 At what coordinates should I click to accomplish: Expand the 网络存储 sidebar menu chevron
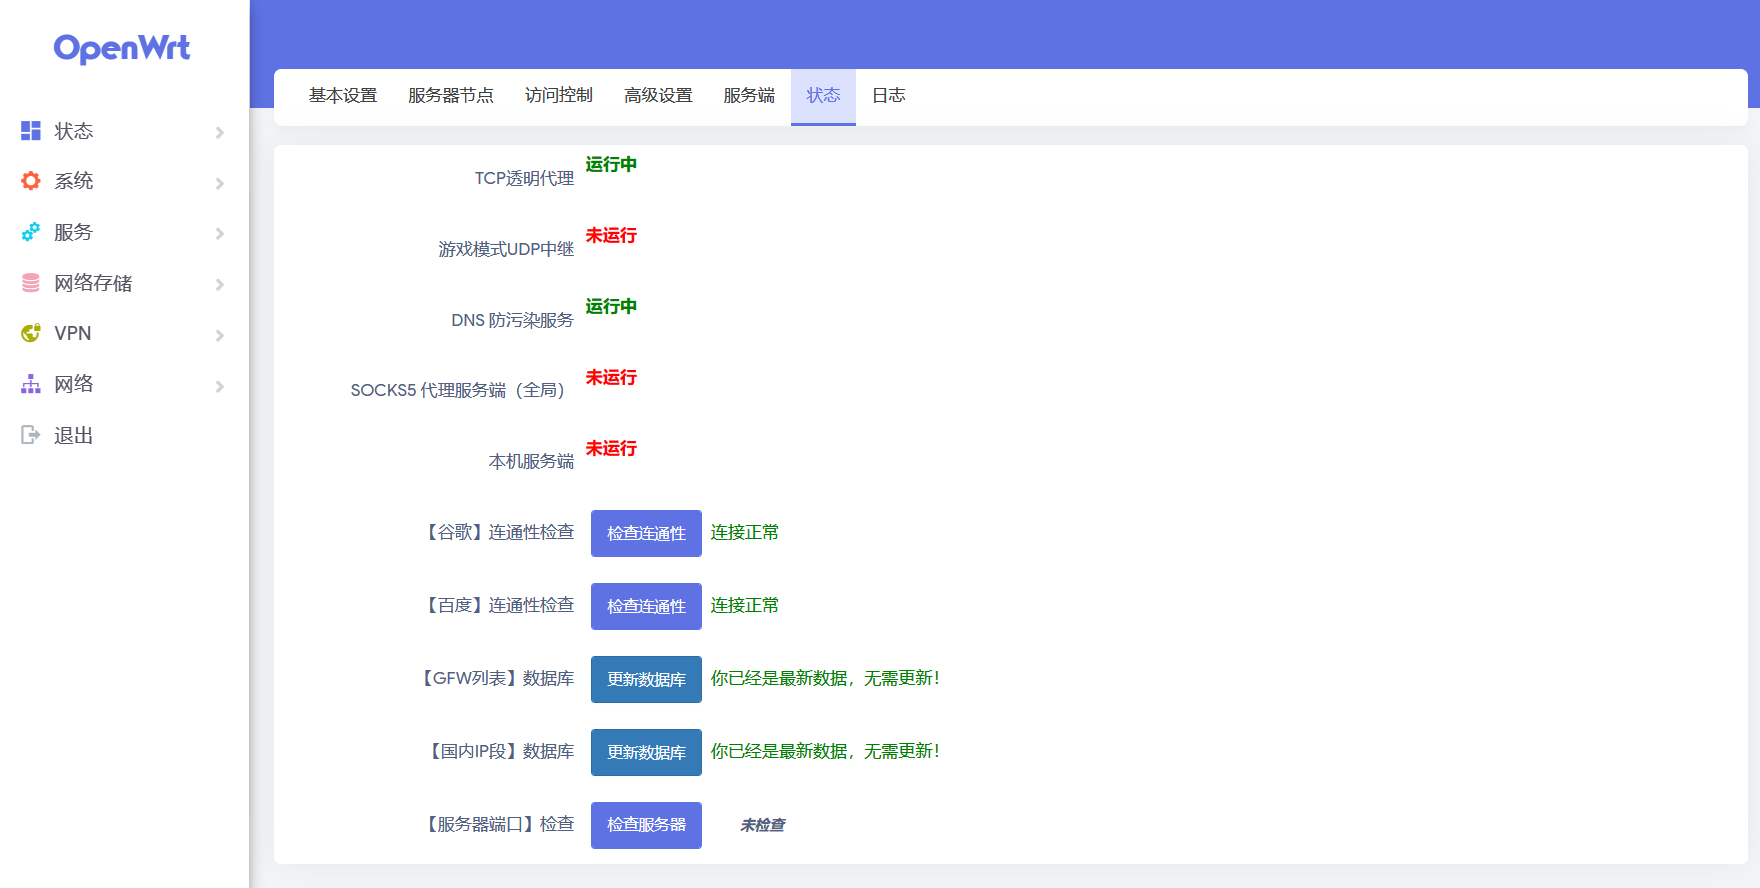[220, 284]
